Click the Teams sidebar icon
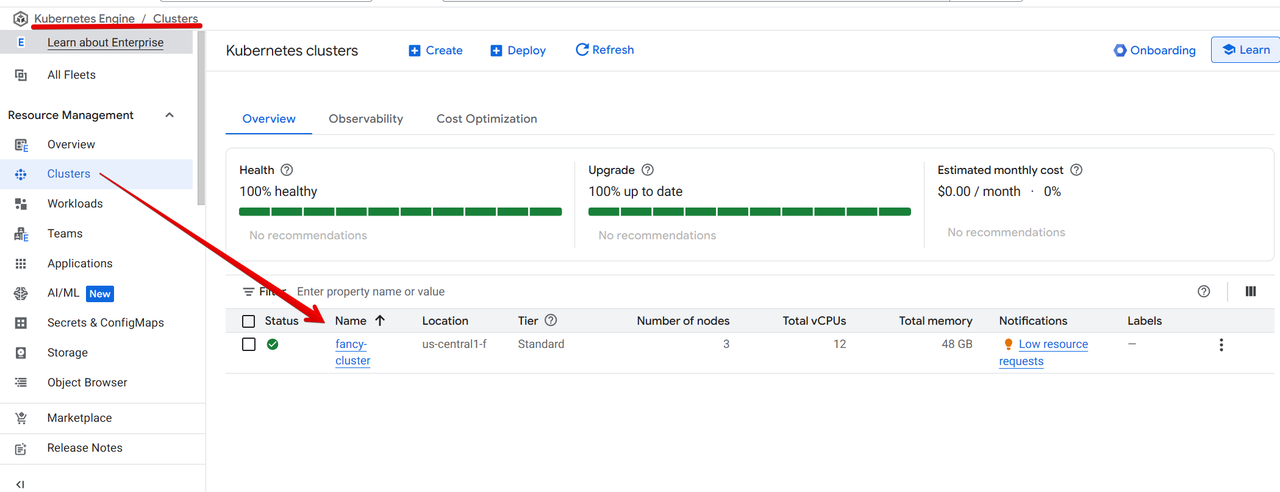The image size is (1280, 492). click(21, 234)
